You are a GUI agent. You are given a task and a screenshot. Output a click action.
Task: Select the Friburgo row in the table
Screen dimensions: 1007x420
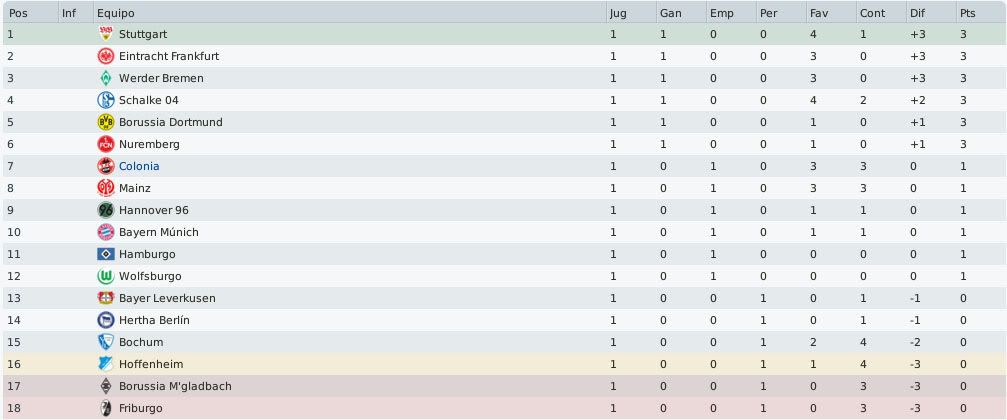pos(504,408)
